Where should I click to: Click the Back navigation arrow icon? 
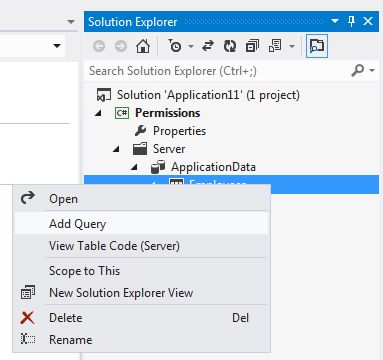(x=99, y=46)
